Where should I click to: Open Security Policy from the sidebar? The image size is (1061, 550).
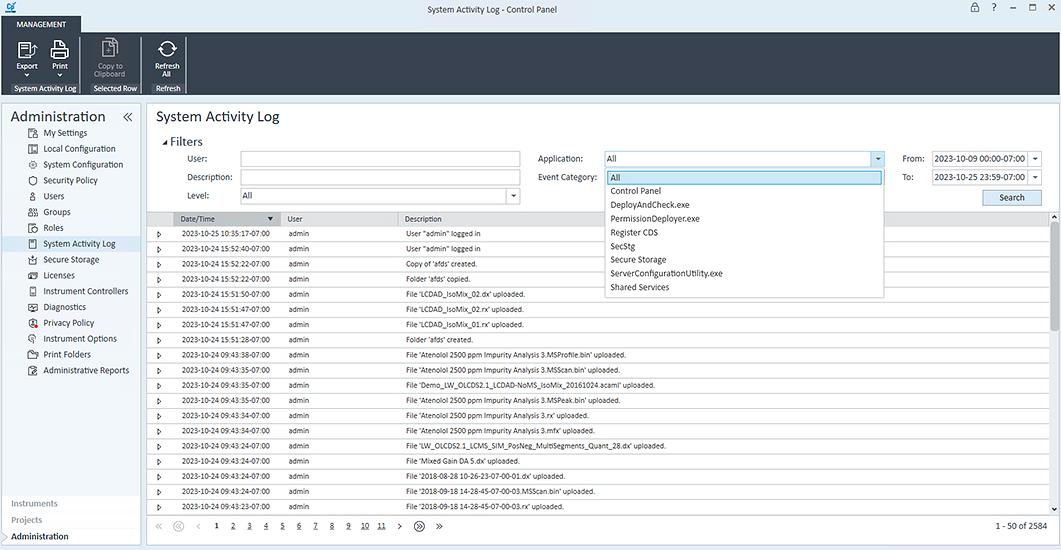pyautogui.click(x=70, y=181)
